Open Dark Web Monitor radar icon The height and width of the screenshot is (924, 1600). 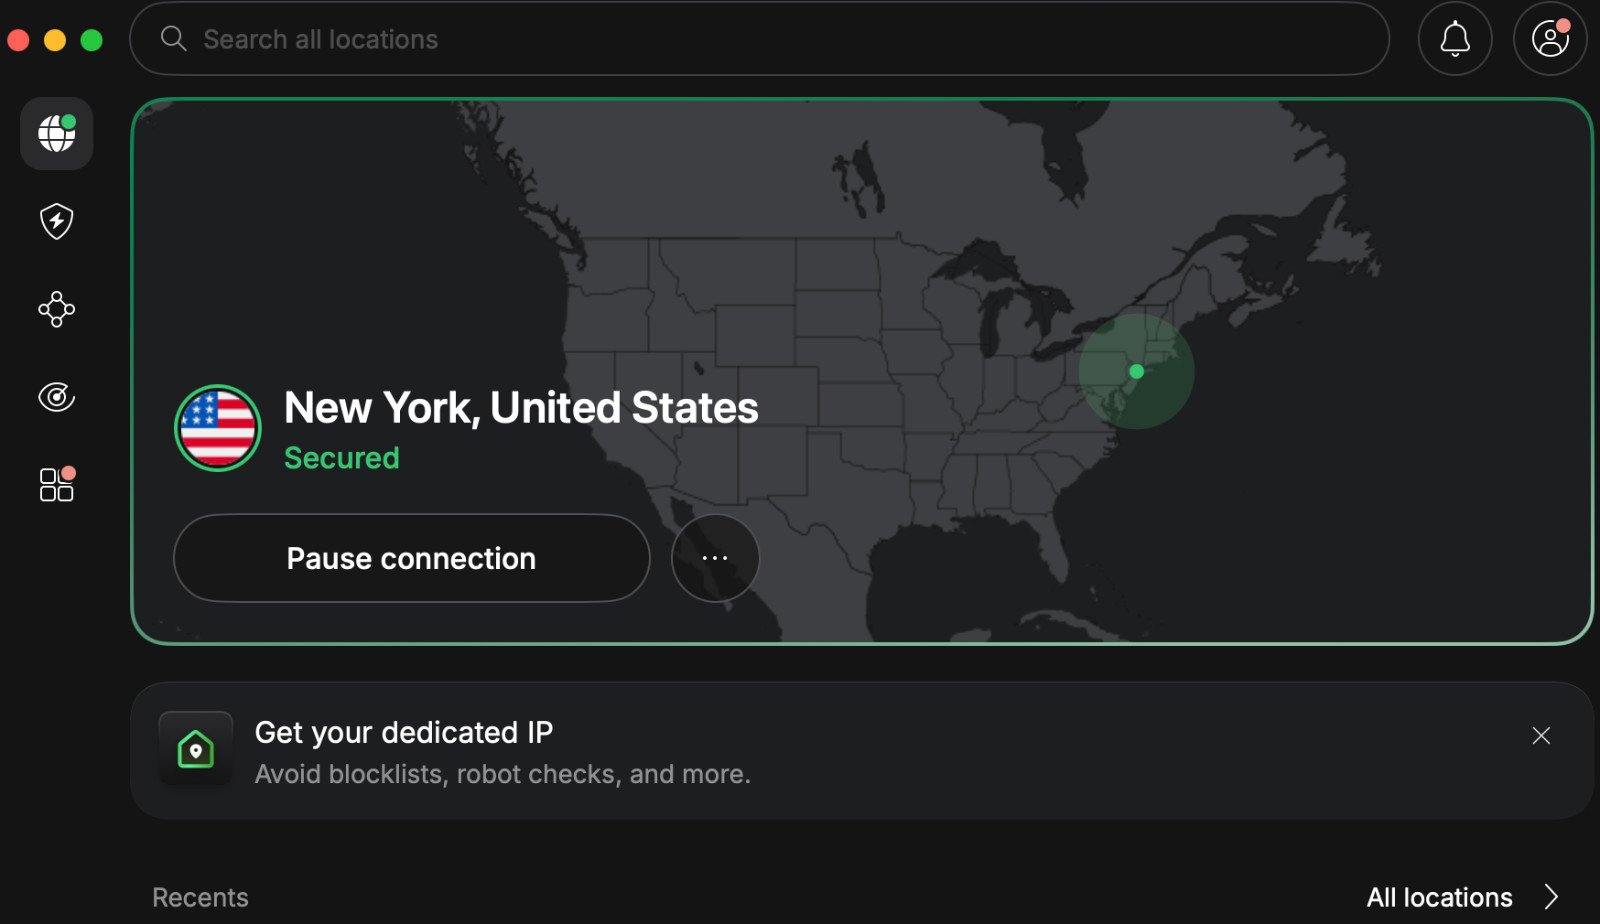tap(57, 397)
